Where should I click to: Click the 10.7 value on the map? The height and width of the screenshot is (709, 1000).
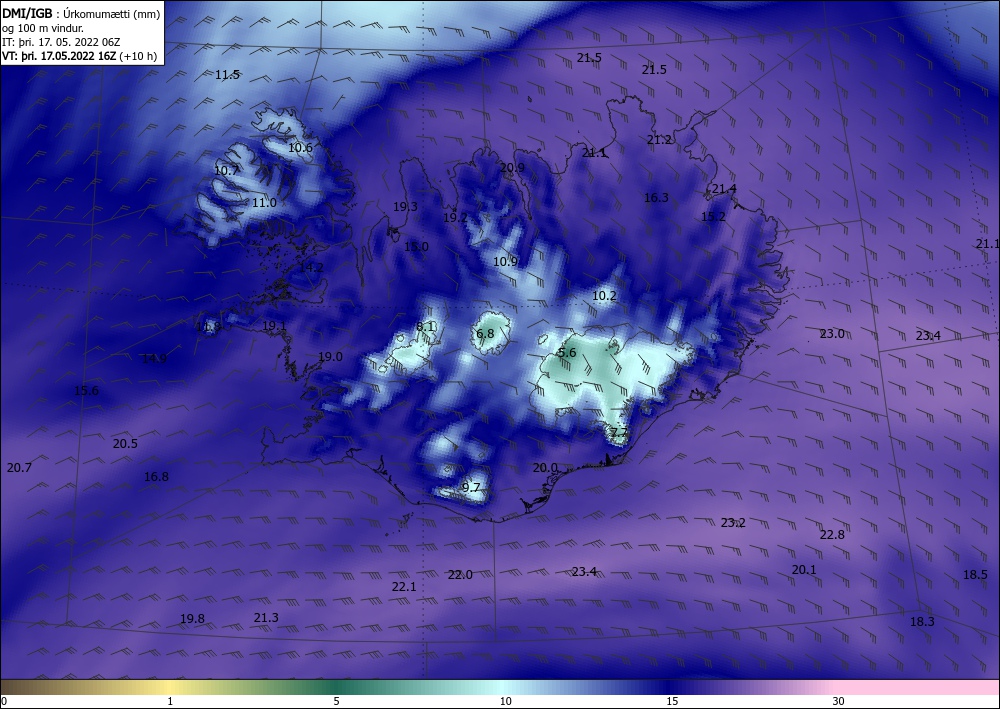click(226, 171)
